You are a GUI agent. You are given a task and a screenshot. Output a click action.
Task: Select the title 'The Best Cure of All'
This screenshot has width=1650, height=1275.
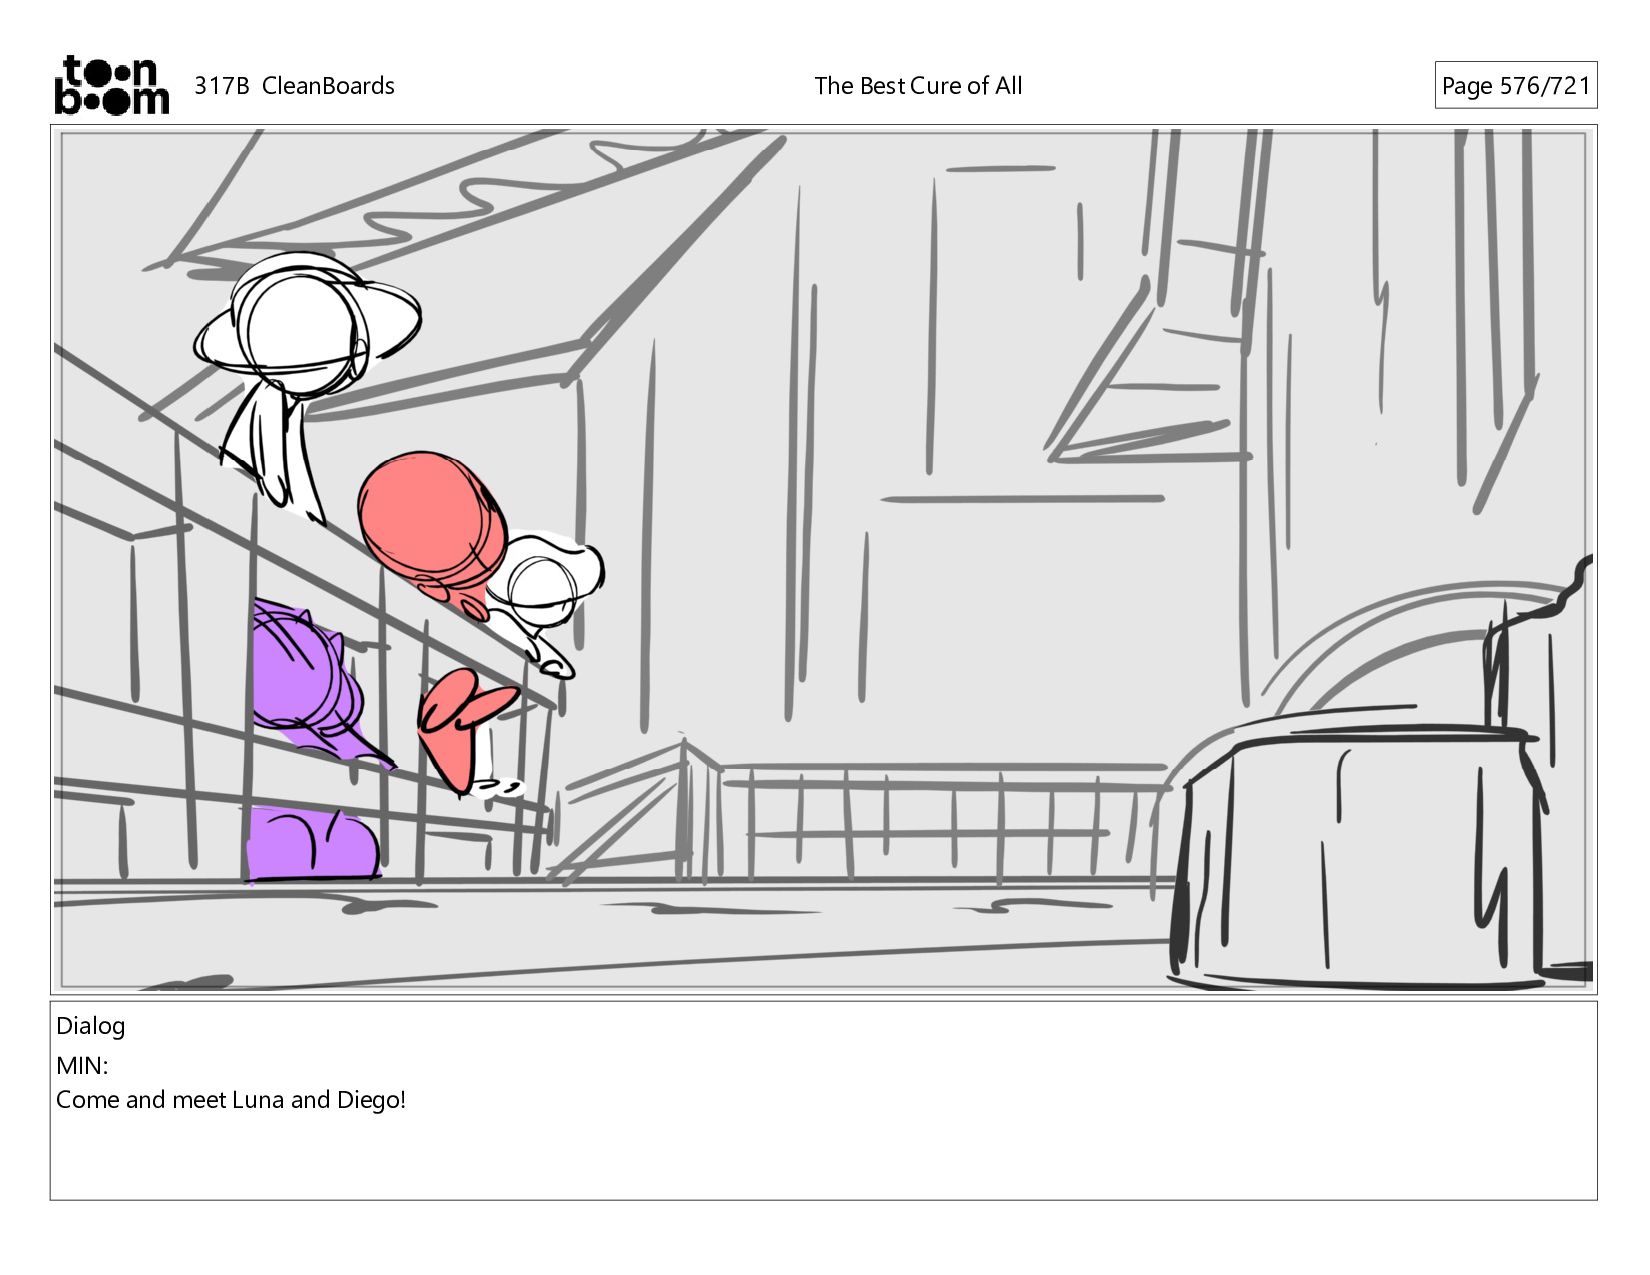(x=918, y=86)
